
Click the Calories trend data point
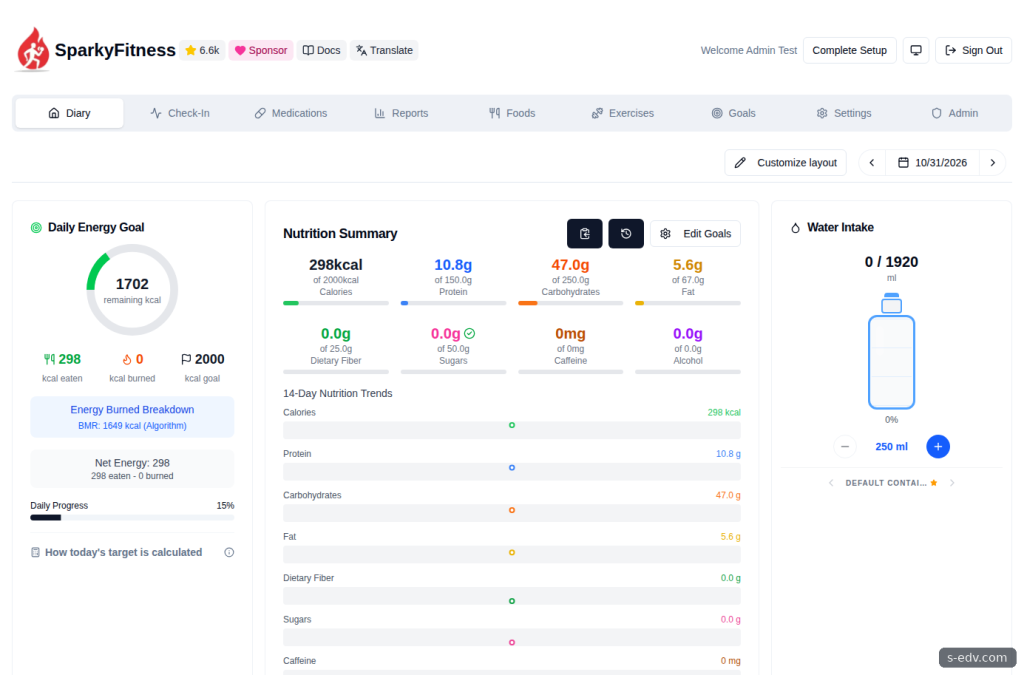pyautogui.click(x=512, y=425)
